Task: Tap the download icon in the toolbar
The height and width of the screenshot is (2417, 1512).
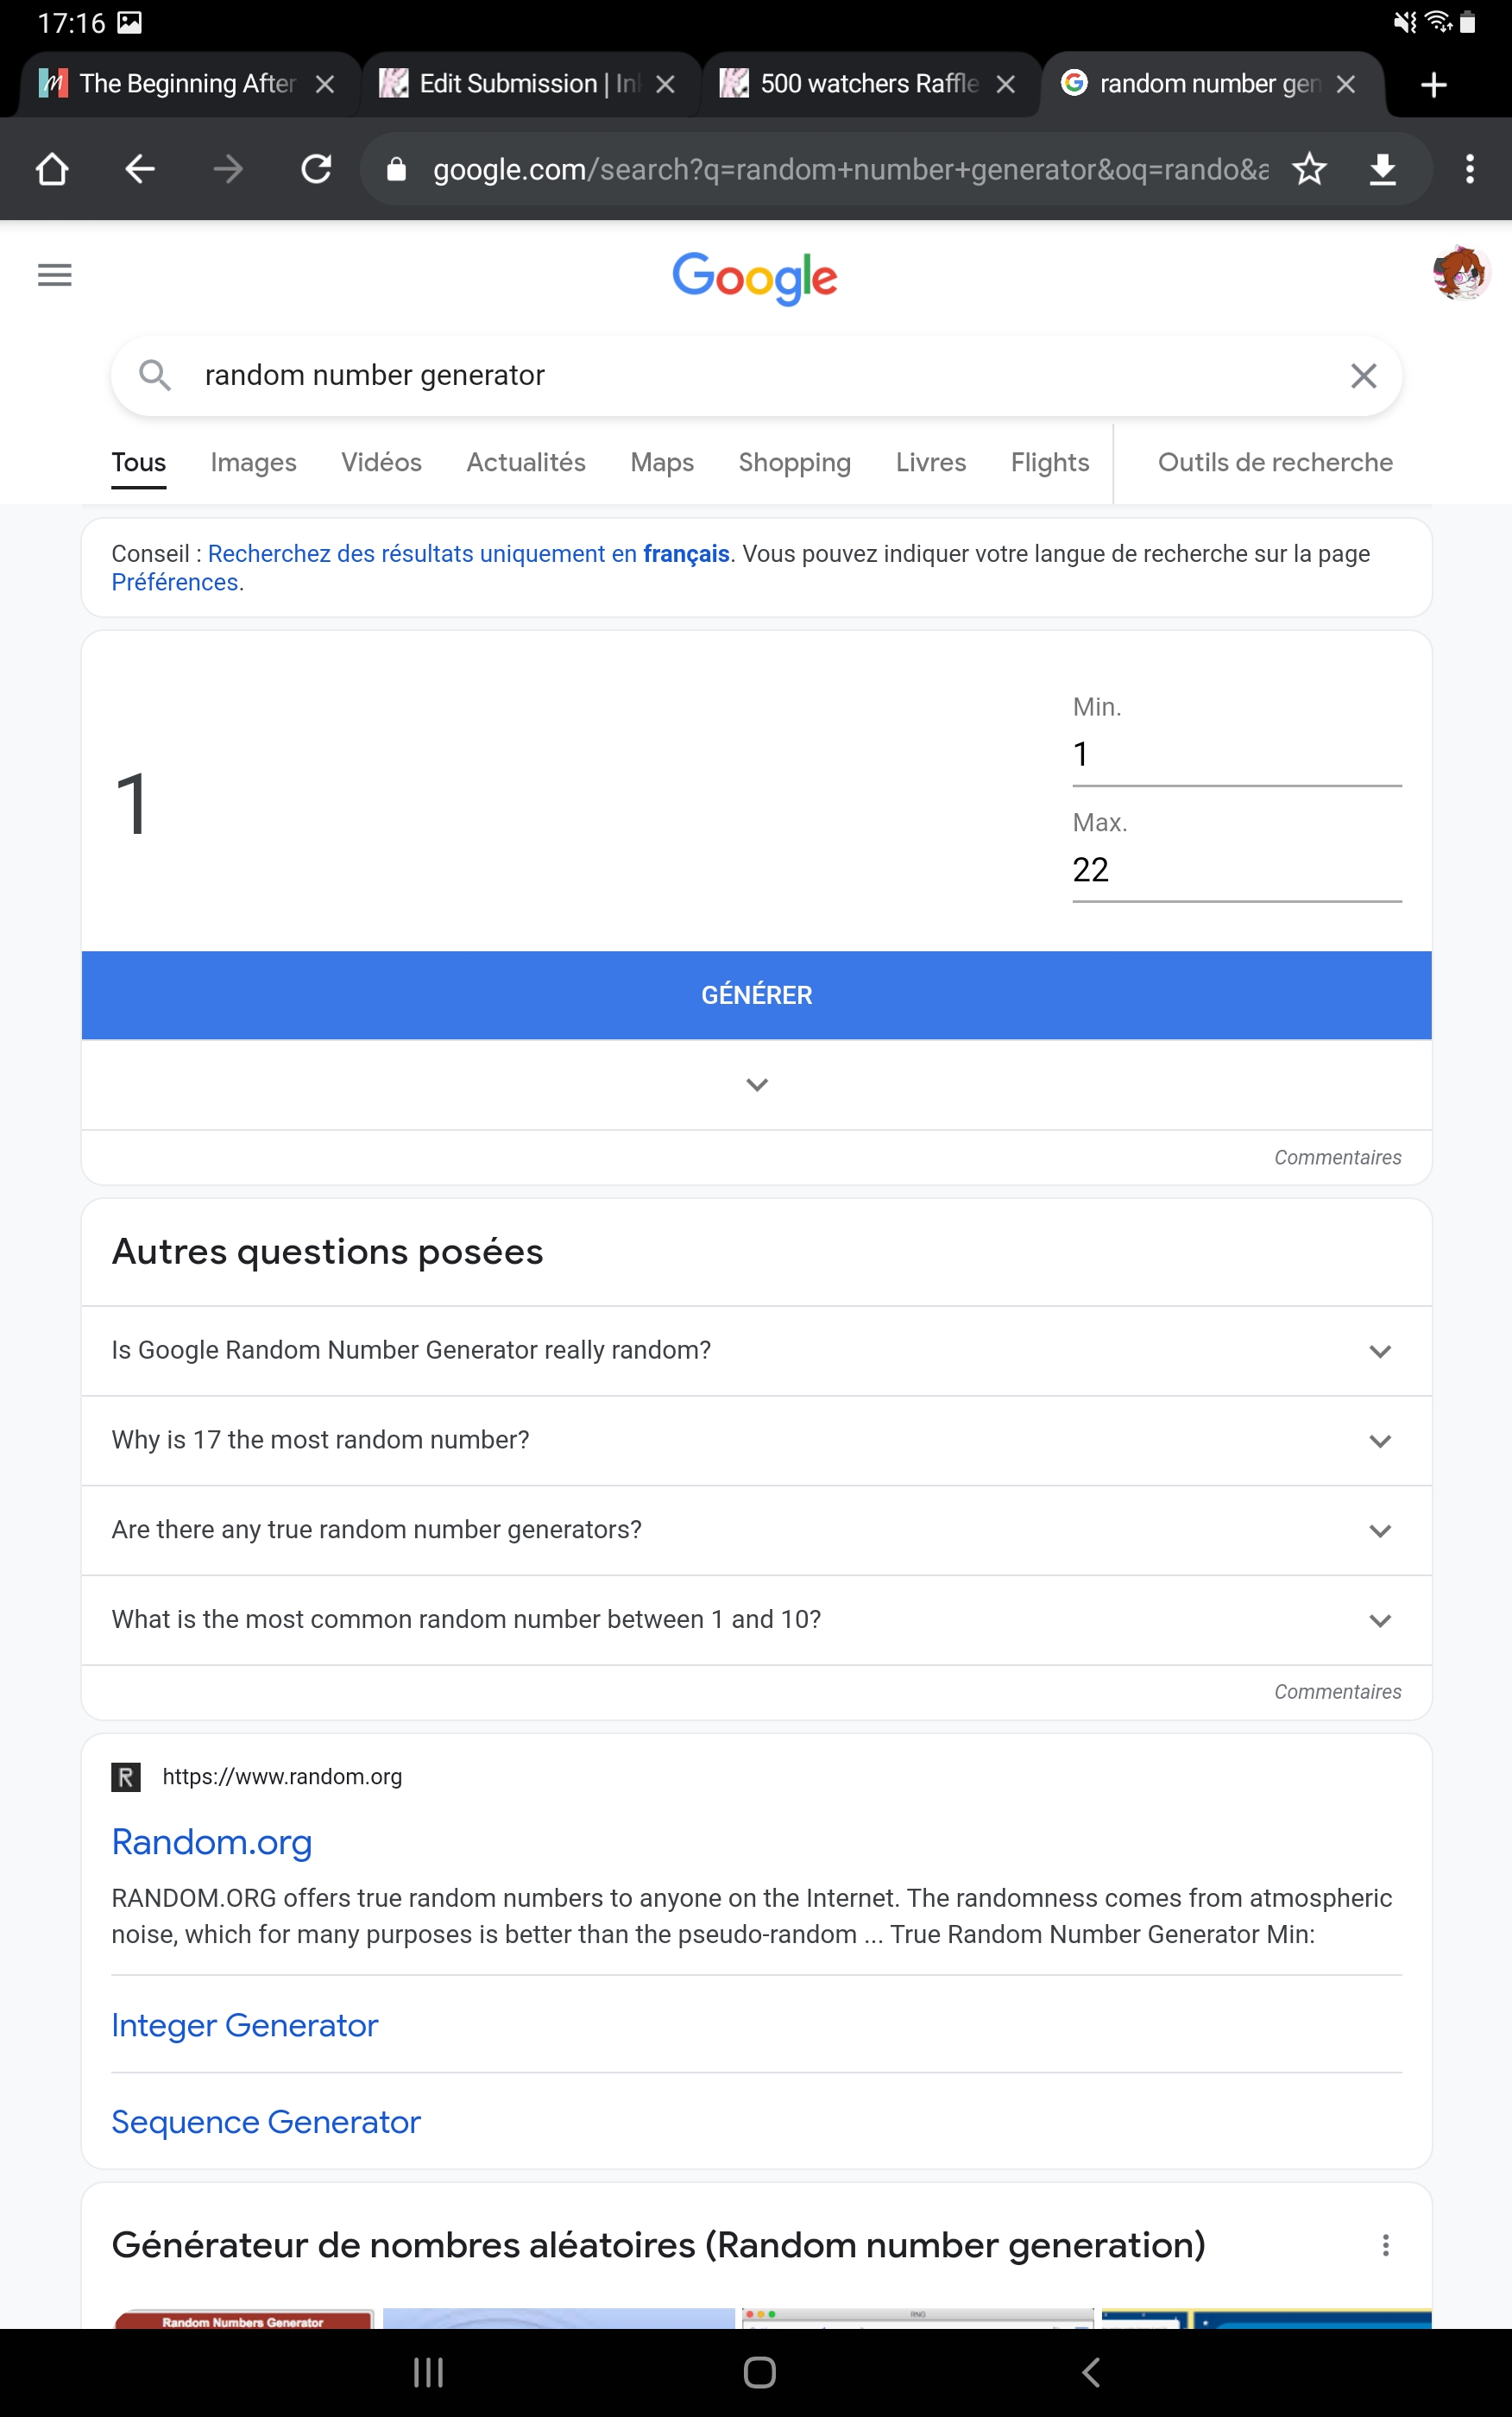Action: (x=1382, y=170)
